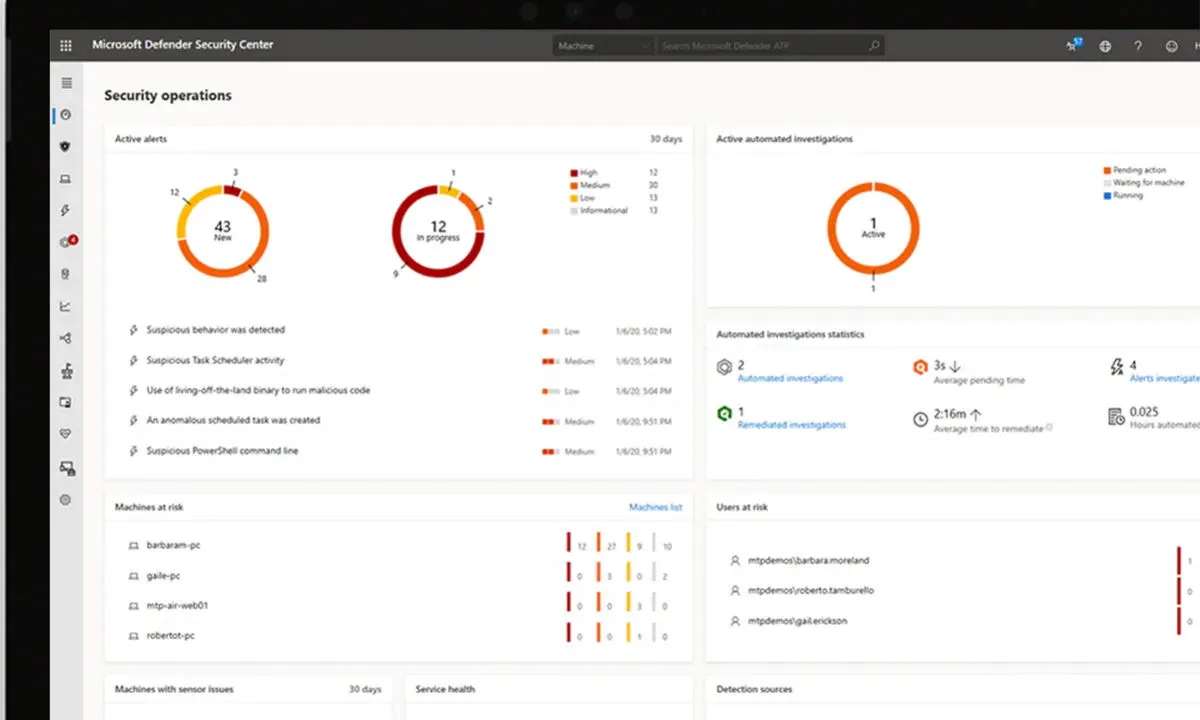Select the mtp-air-web01 machine row
The image size is (1200, 720).
(x=399, y=606)
